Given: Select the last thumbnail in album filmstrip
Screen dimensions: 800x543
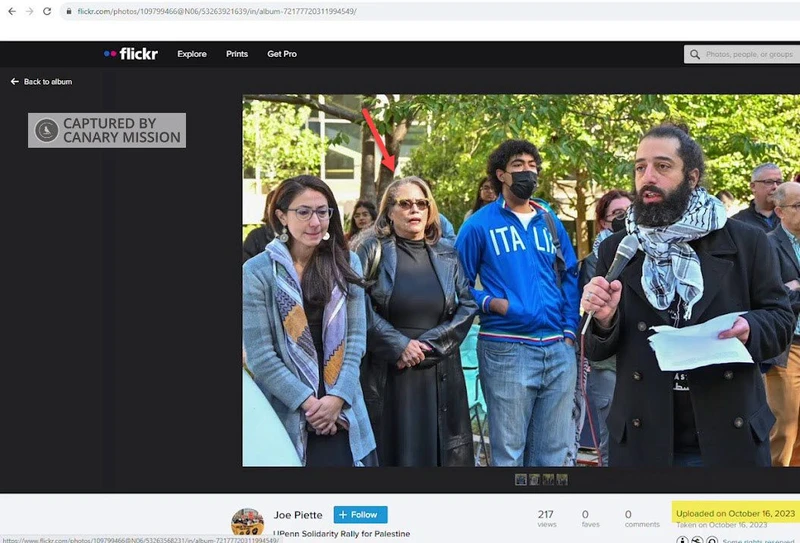Looking at the screenshot, I should pos(562,480).
